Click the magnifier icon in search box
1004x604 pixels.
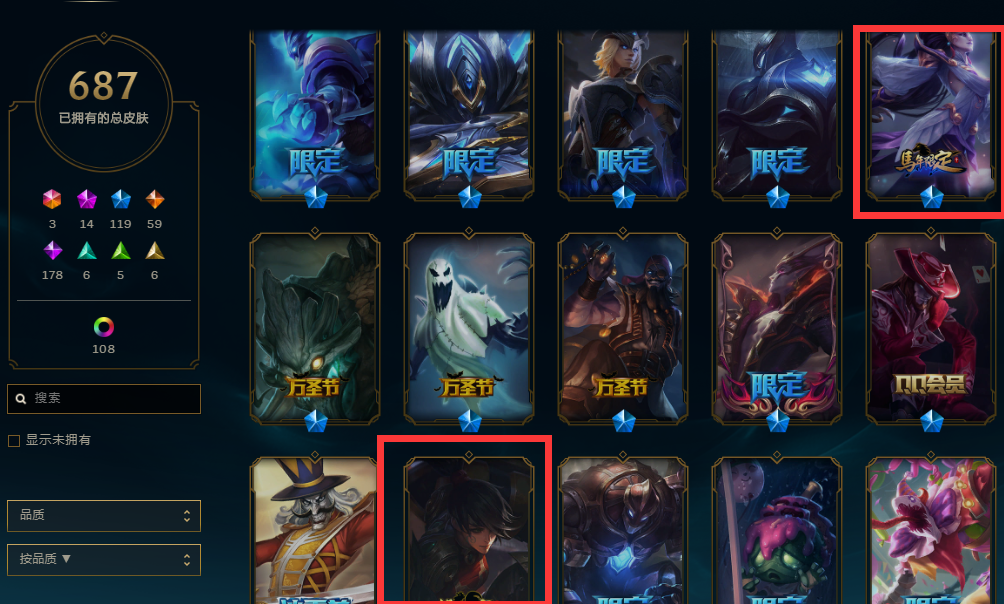[x=21, y=398]
